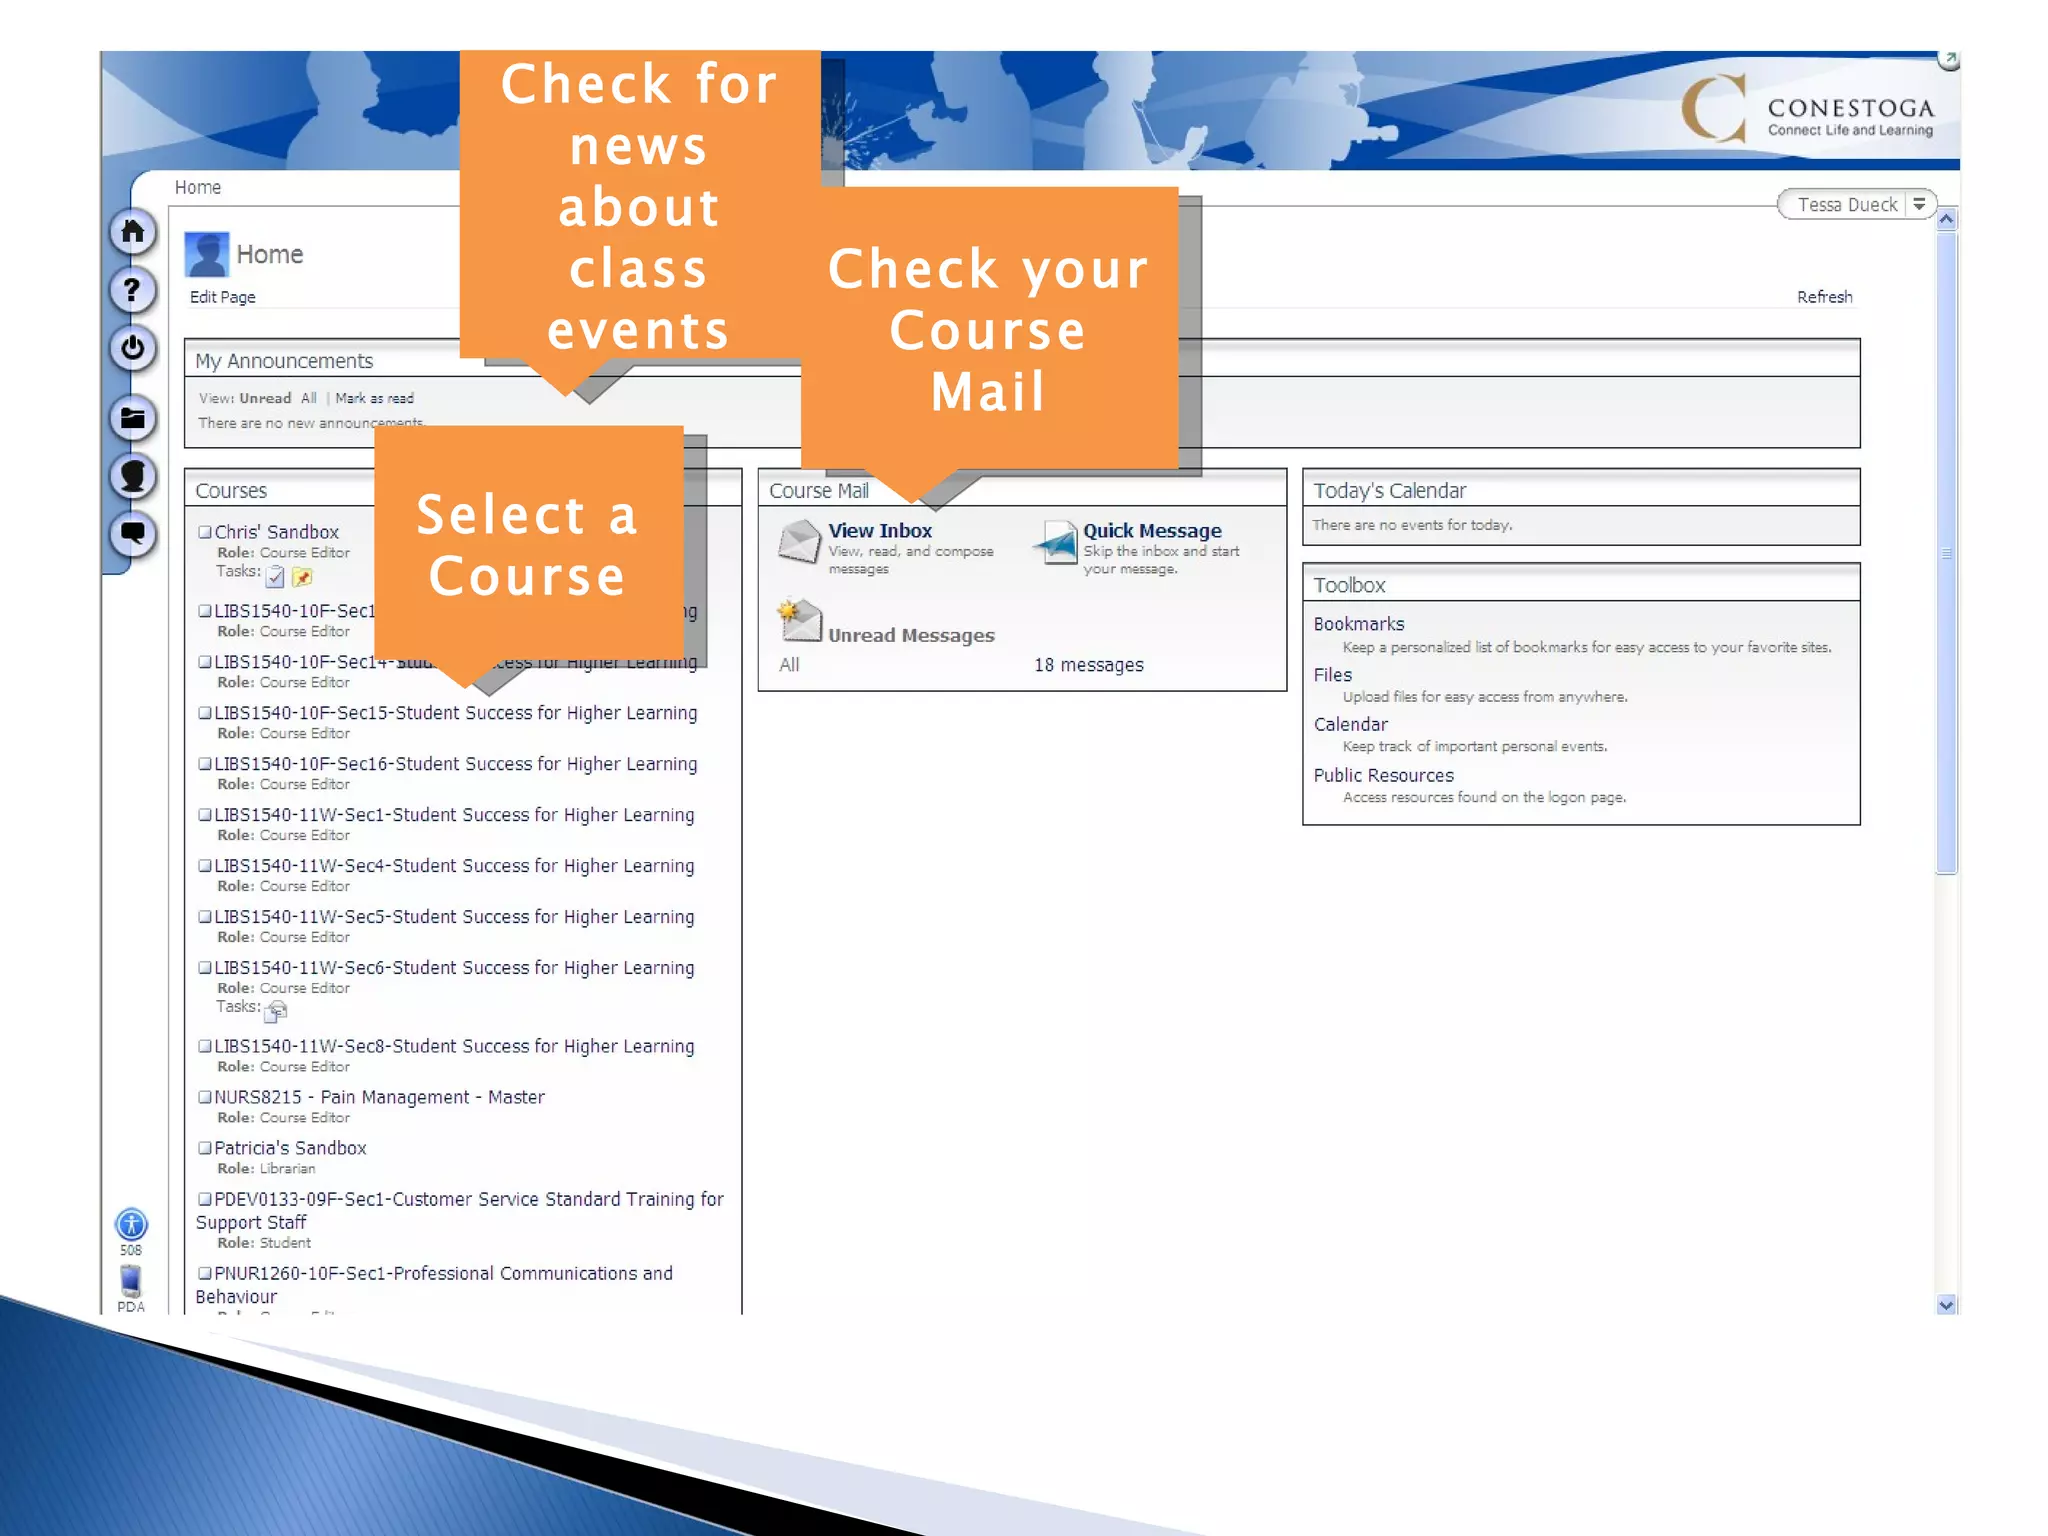Screen dimensions: 2048x1536
Task: Click 'There are no events for today.' text
Action: (1412, 525)
